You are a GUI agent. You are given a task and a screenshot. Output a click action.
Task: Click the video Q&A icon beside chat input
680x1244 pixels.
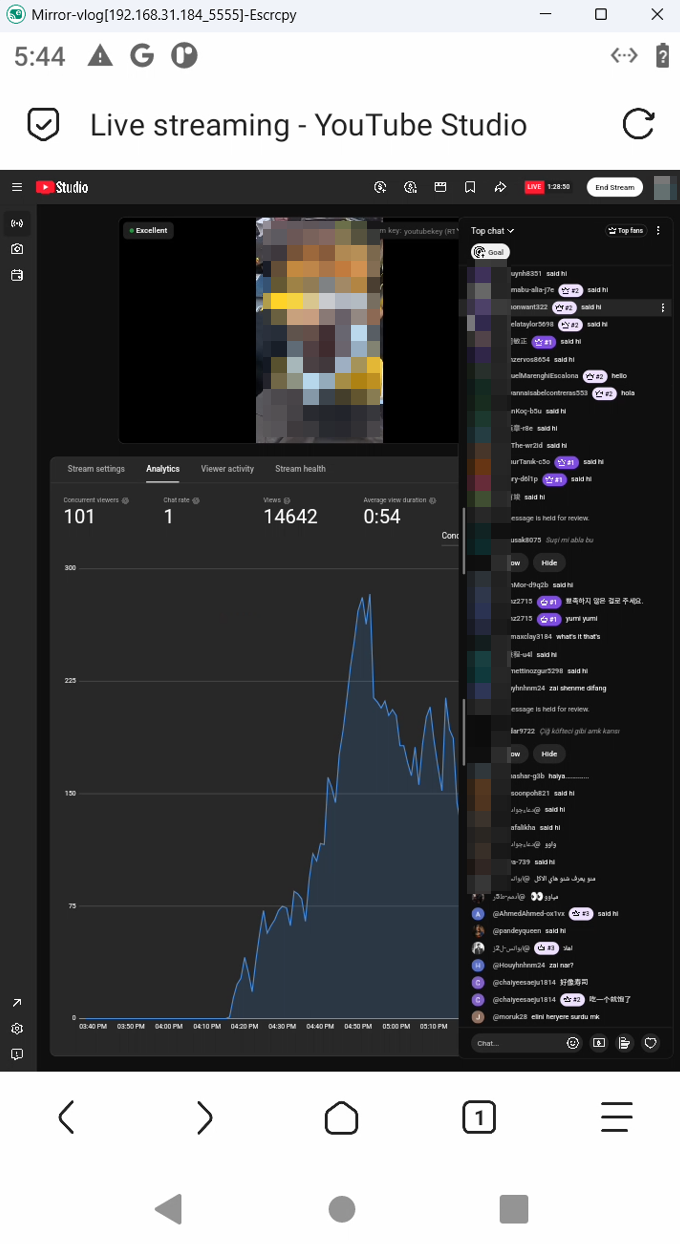[599, 1043]
